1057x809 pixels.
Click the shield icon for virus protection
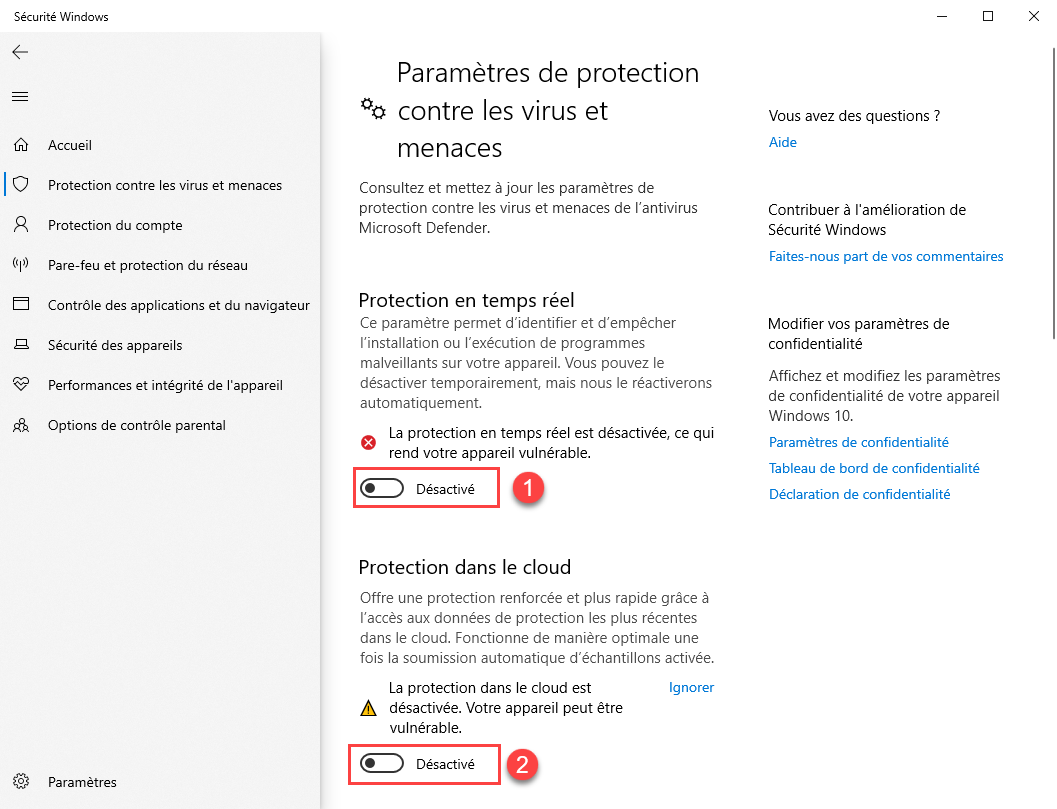[21, 185]
